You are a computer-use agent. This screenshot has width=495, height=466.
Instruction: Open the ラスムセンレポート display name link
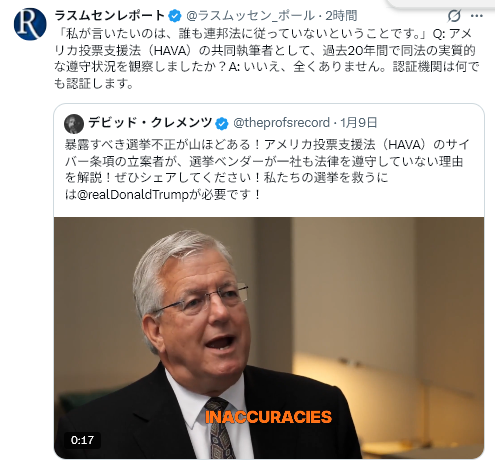click(x=110, y=15)
